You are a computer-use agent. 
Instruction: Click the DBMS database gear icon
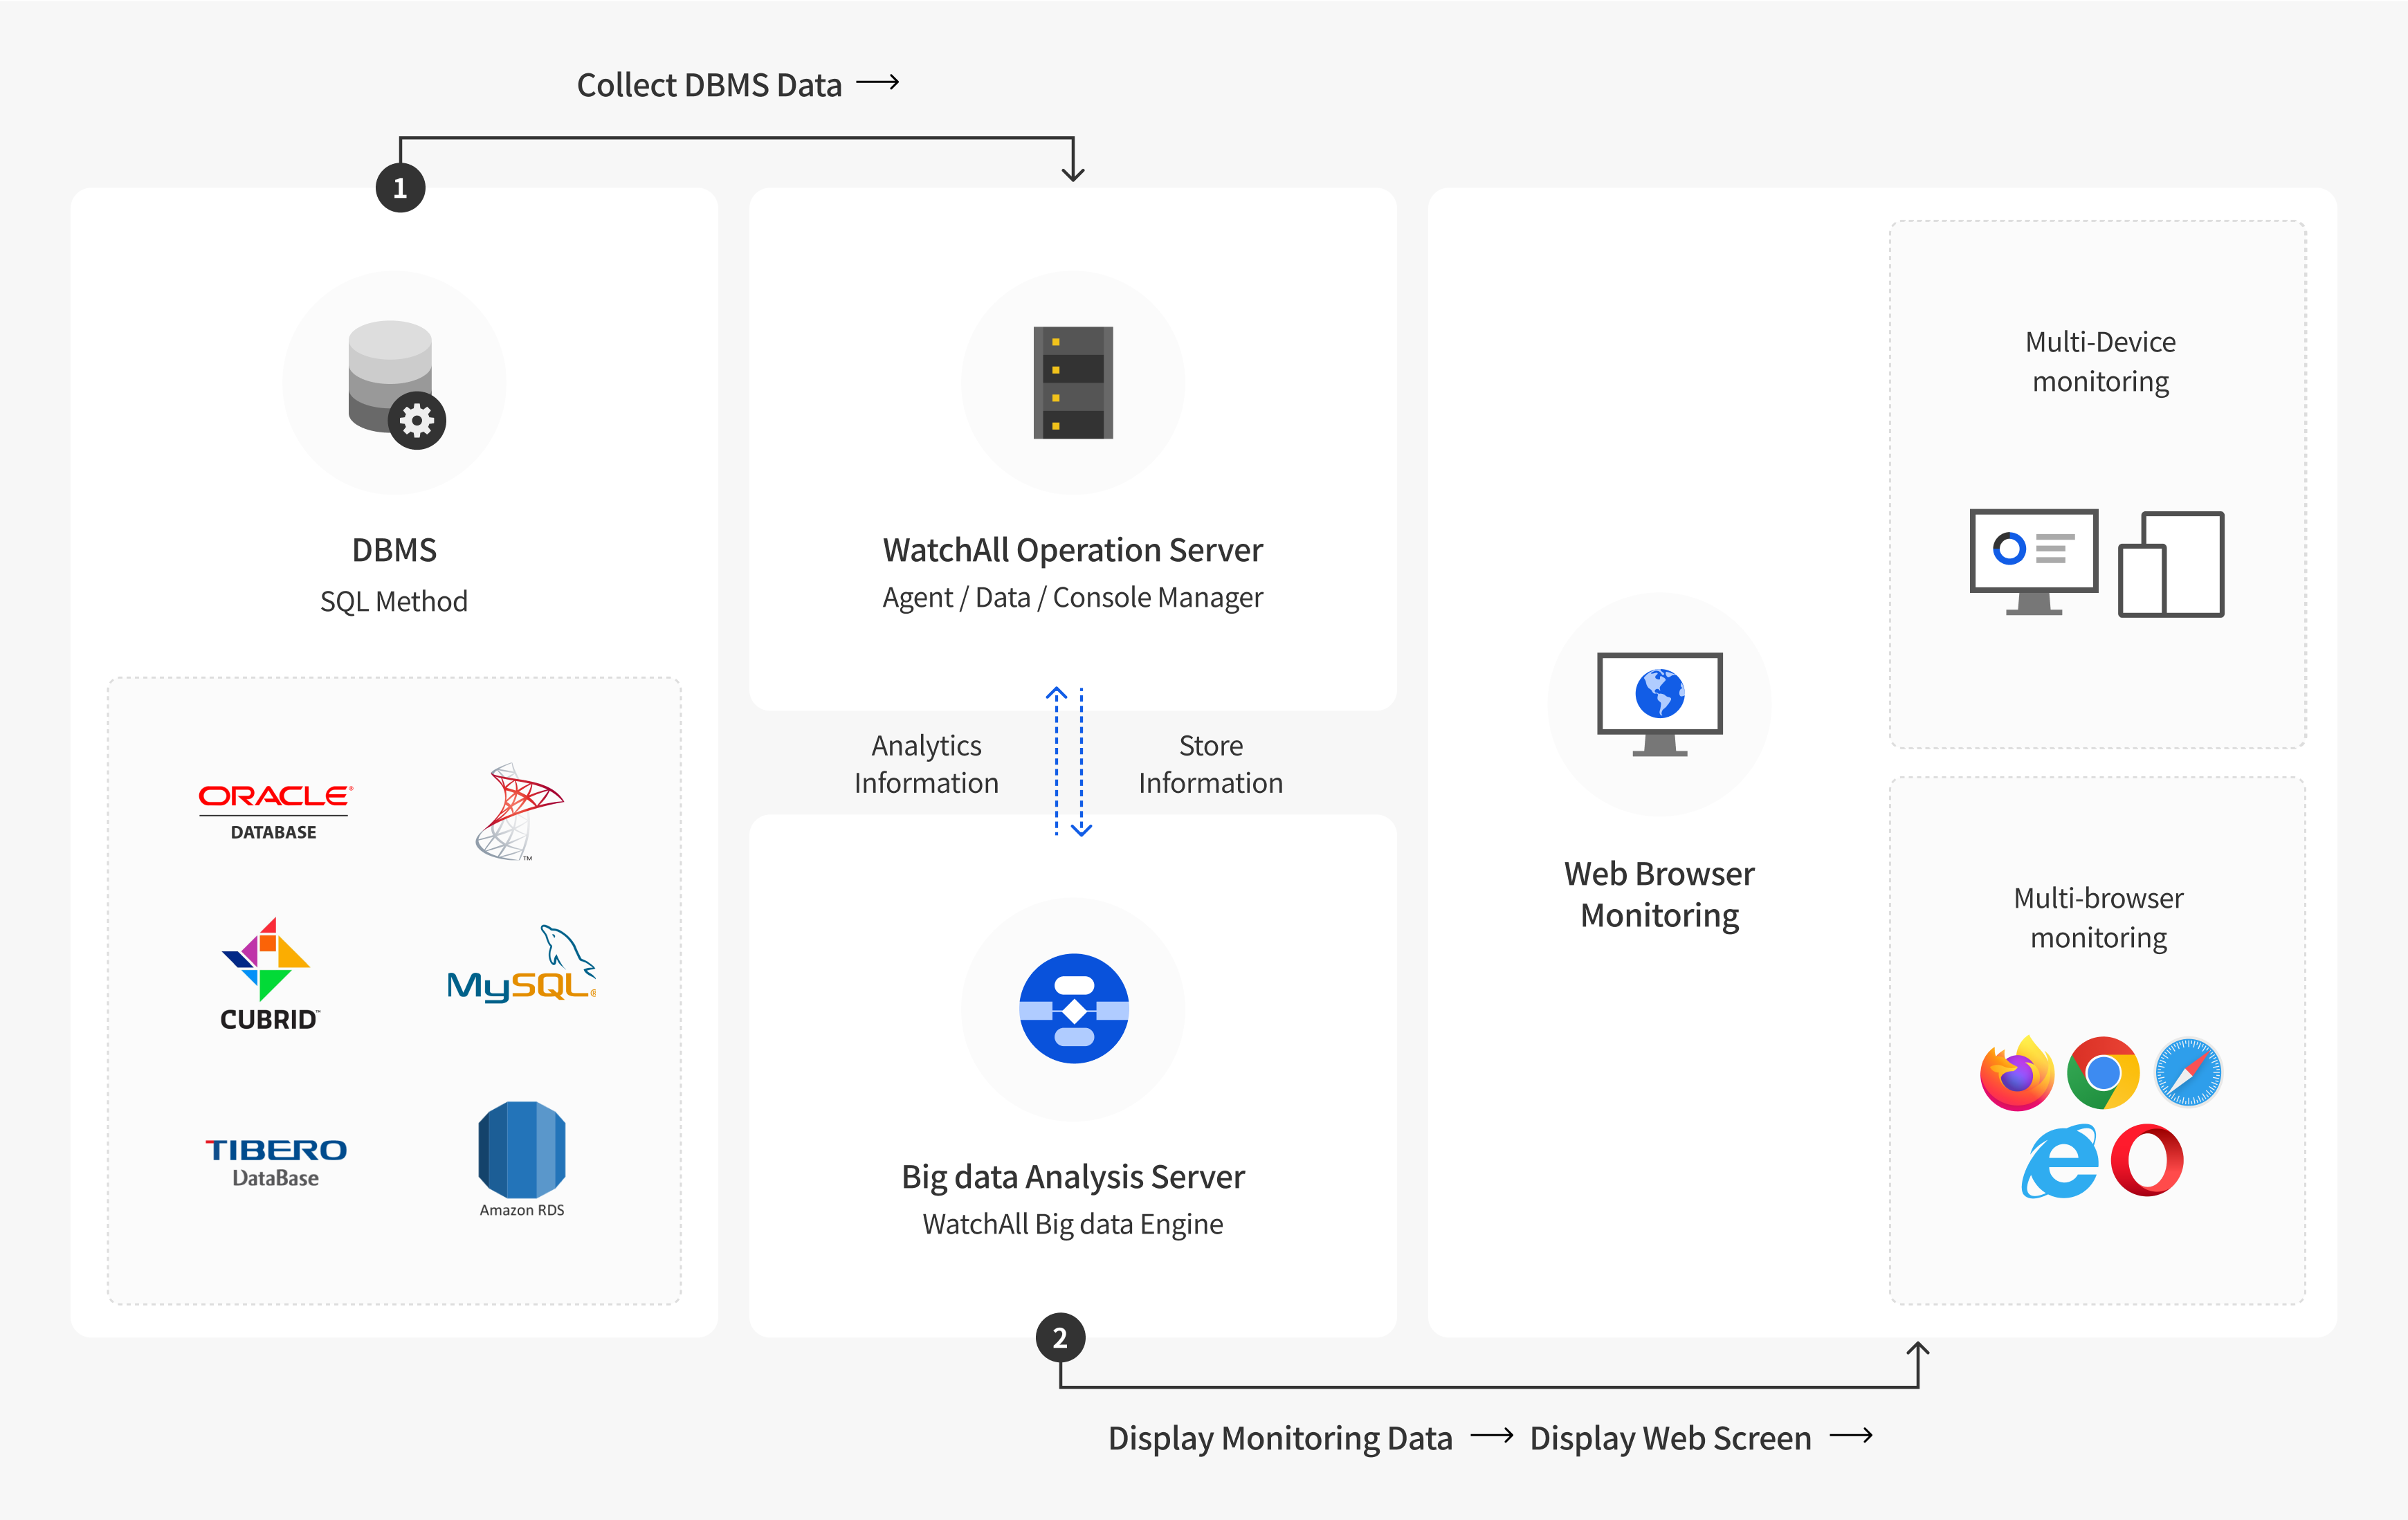395,384
